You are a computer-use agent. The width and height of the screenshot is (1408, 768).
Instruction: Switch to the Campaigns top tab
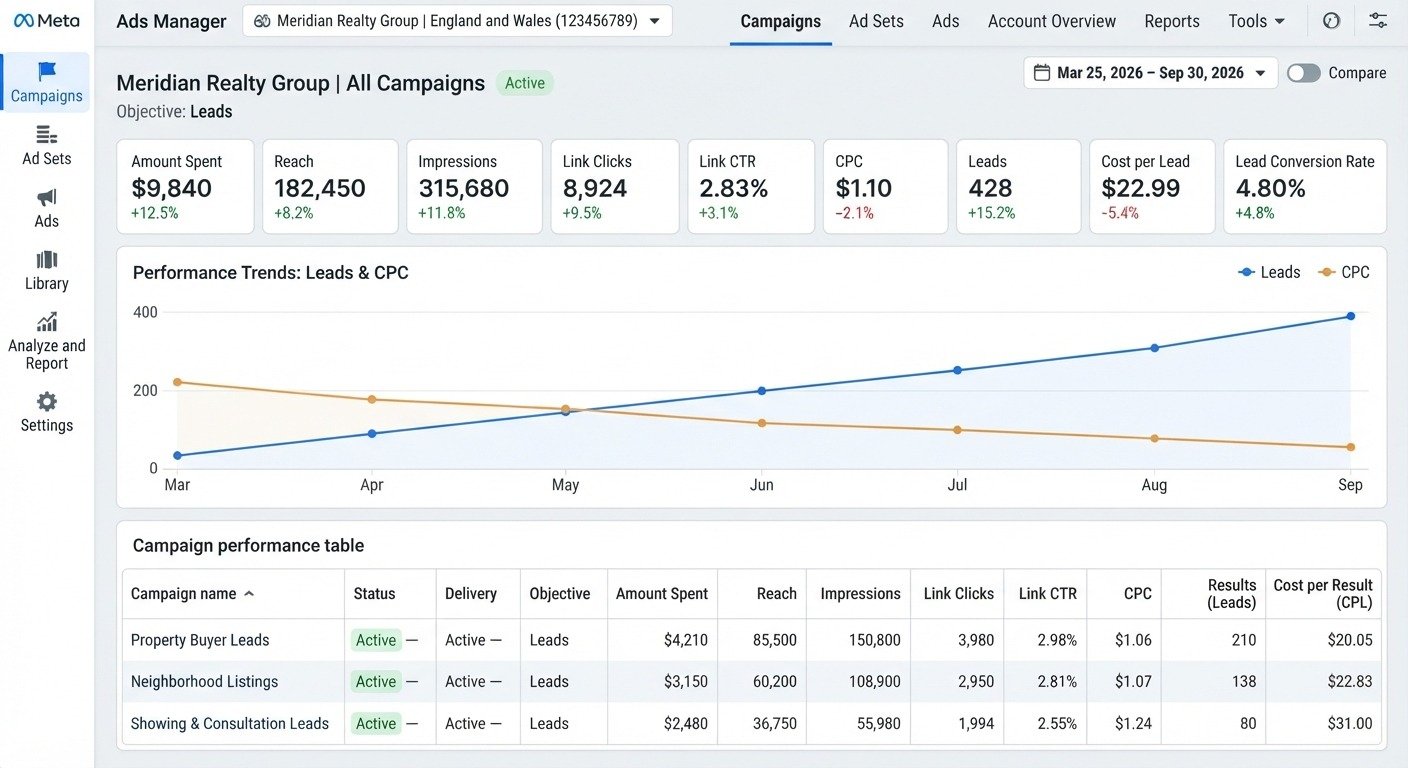780,21
